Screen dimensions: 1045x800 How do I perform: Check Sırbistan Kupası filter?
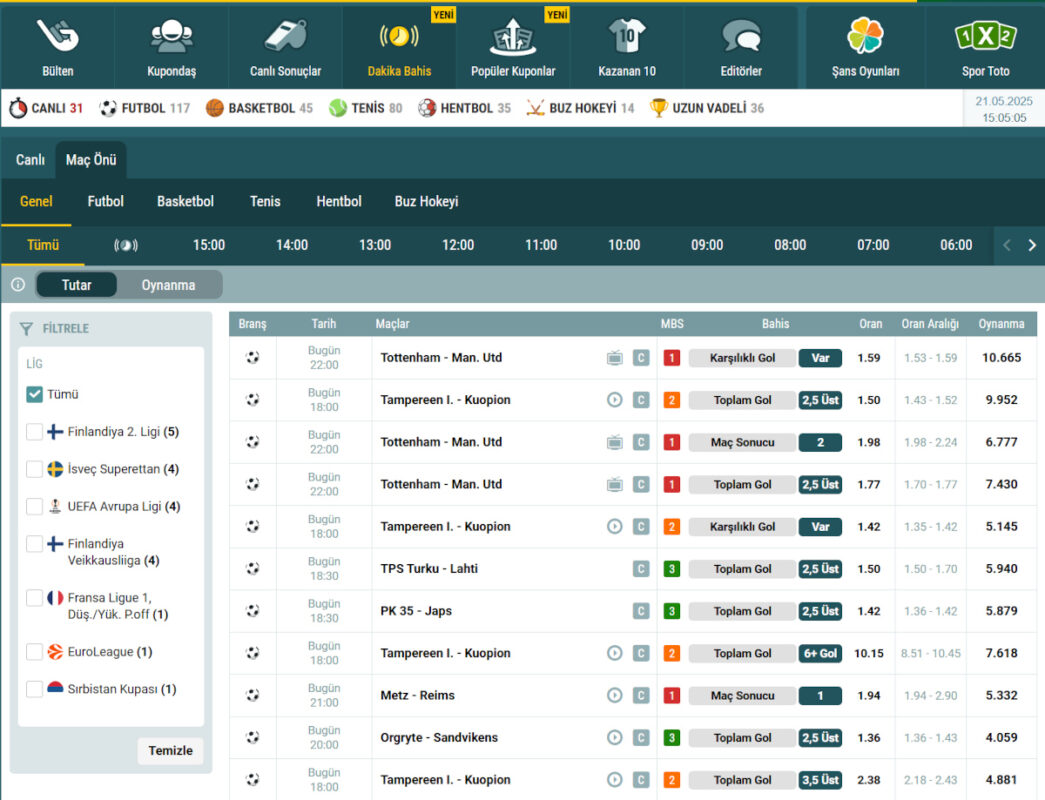(x=34, y=689)
